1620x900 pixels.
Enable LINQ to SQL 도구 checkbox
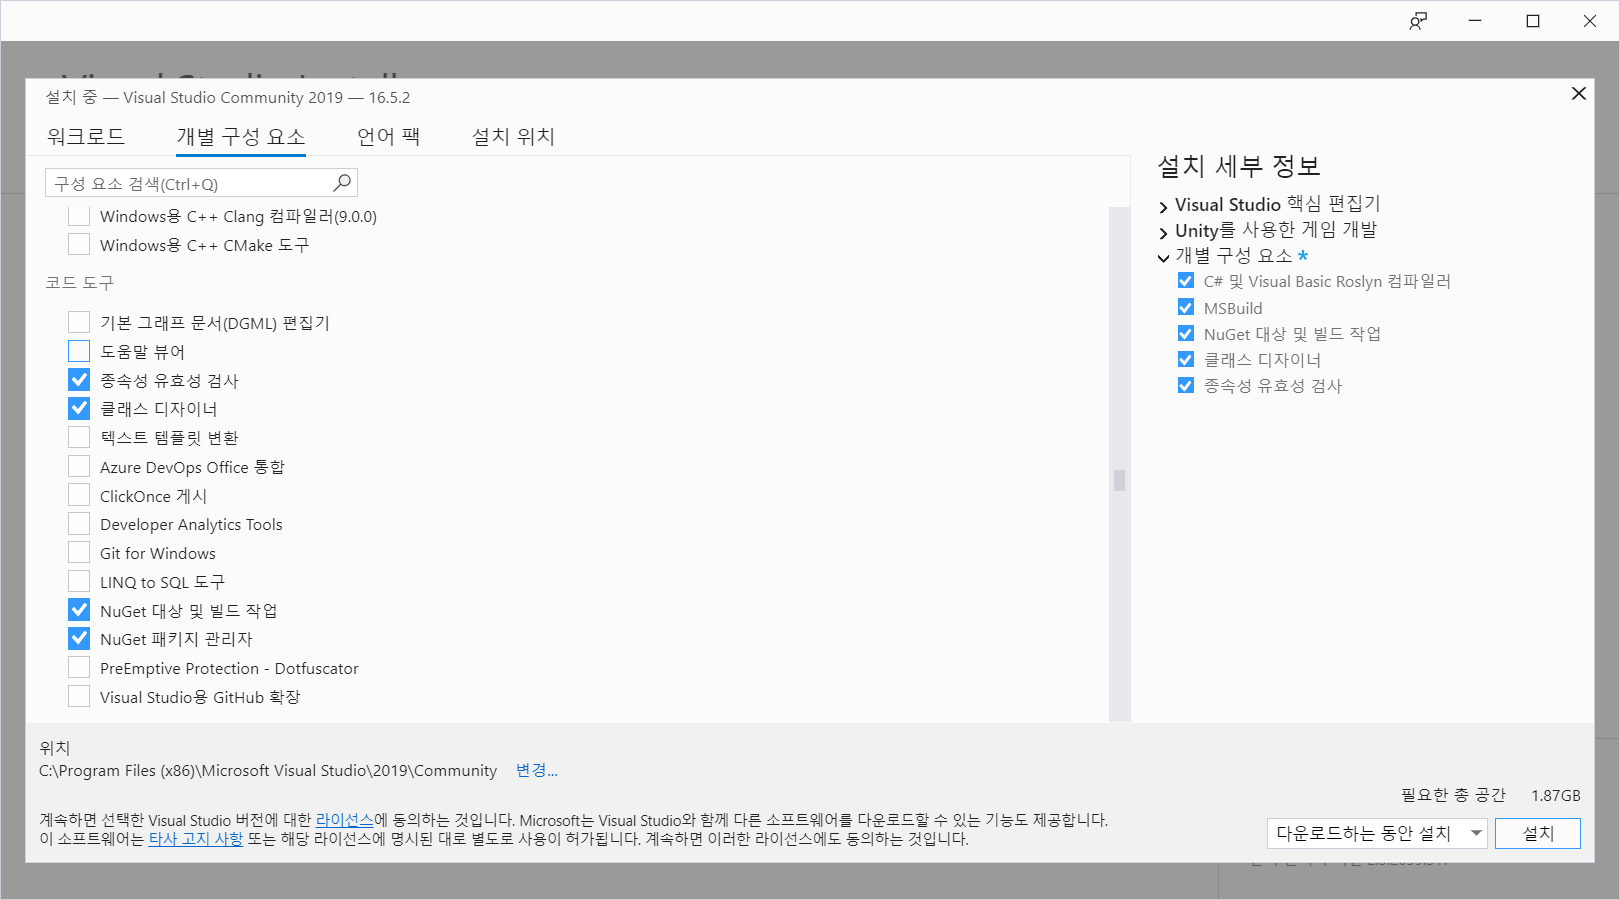tap(79, 581)
